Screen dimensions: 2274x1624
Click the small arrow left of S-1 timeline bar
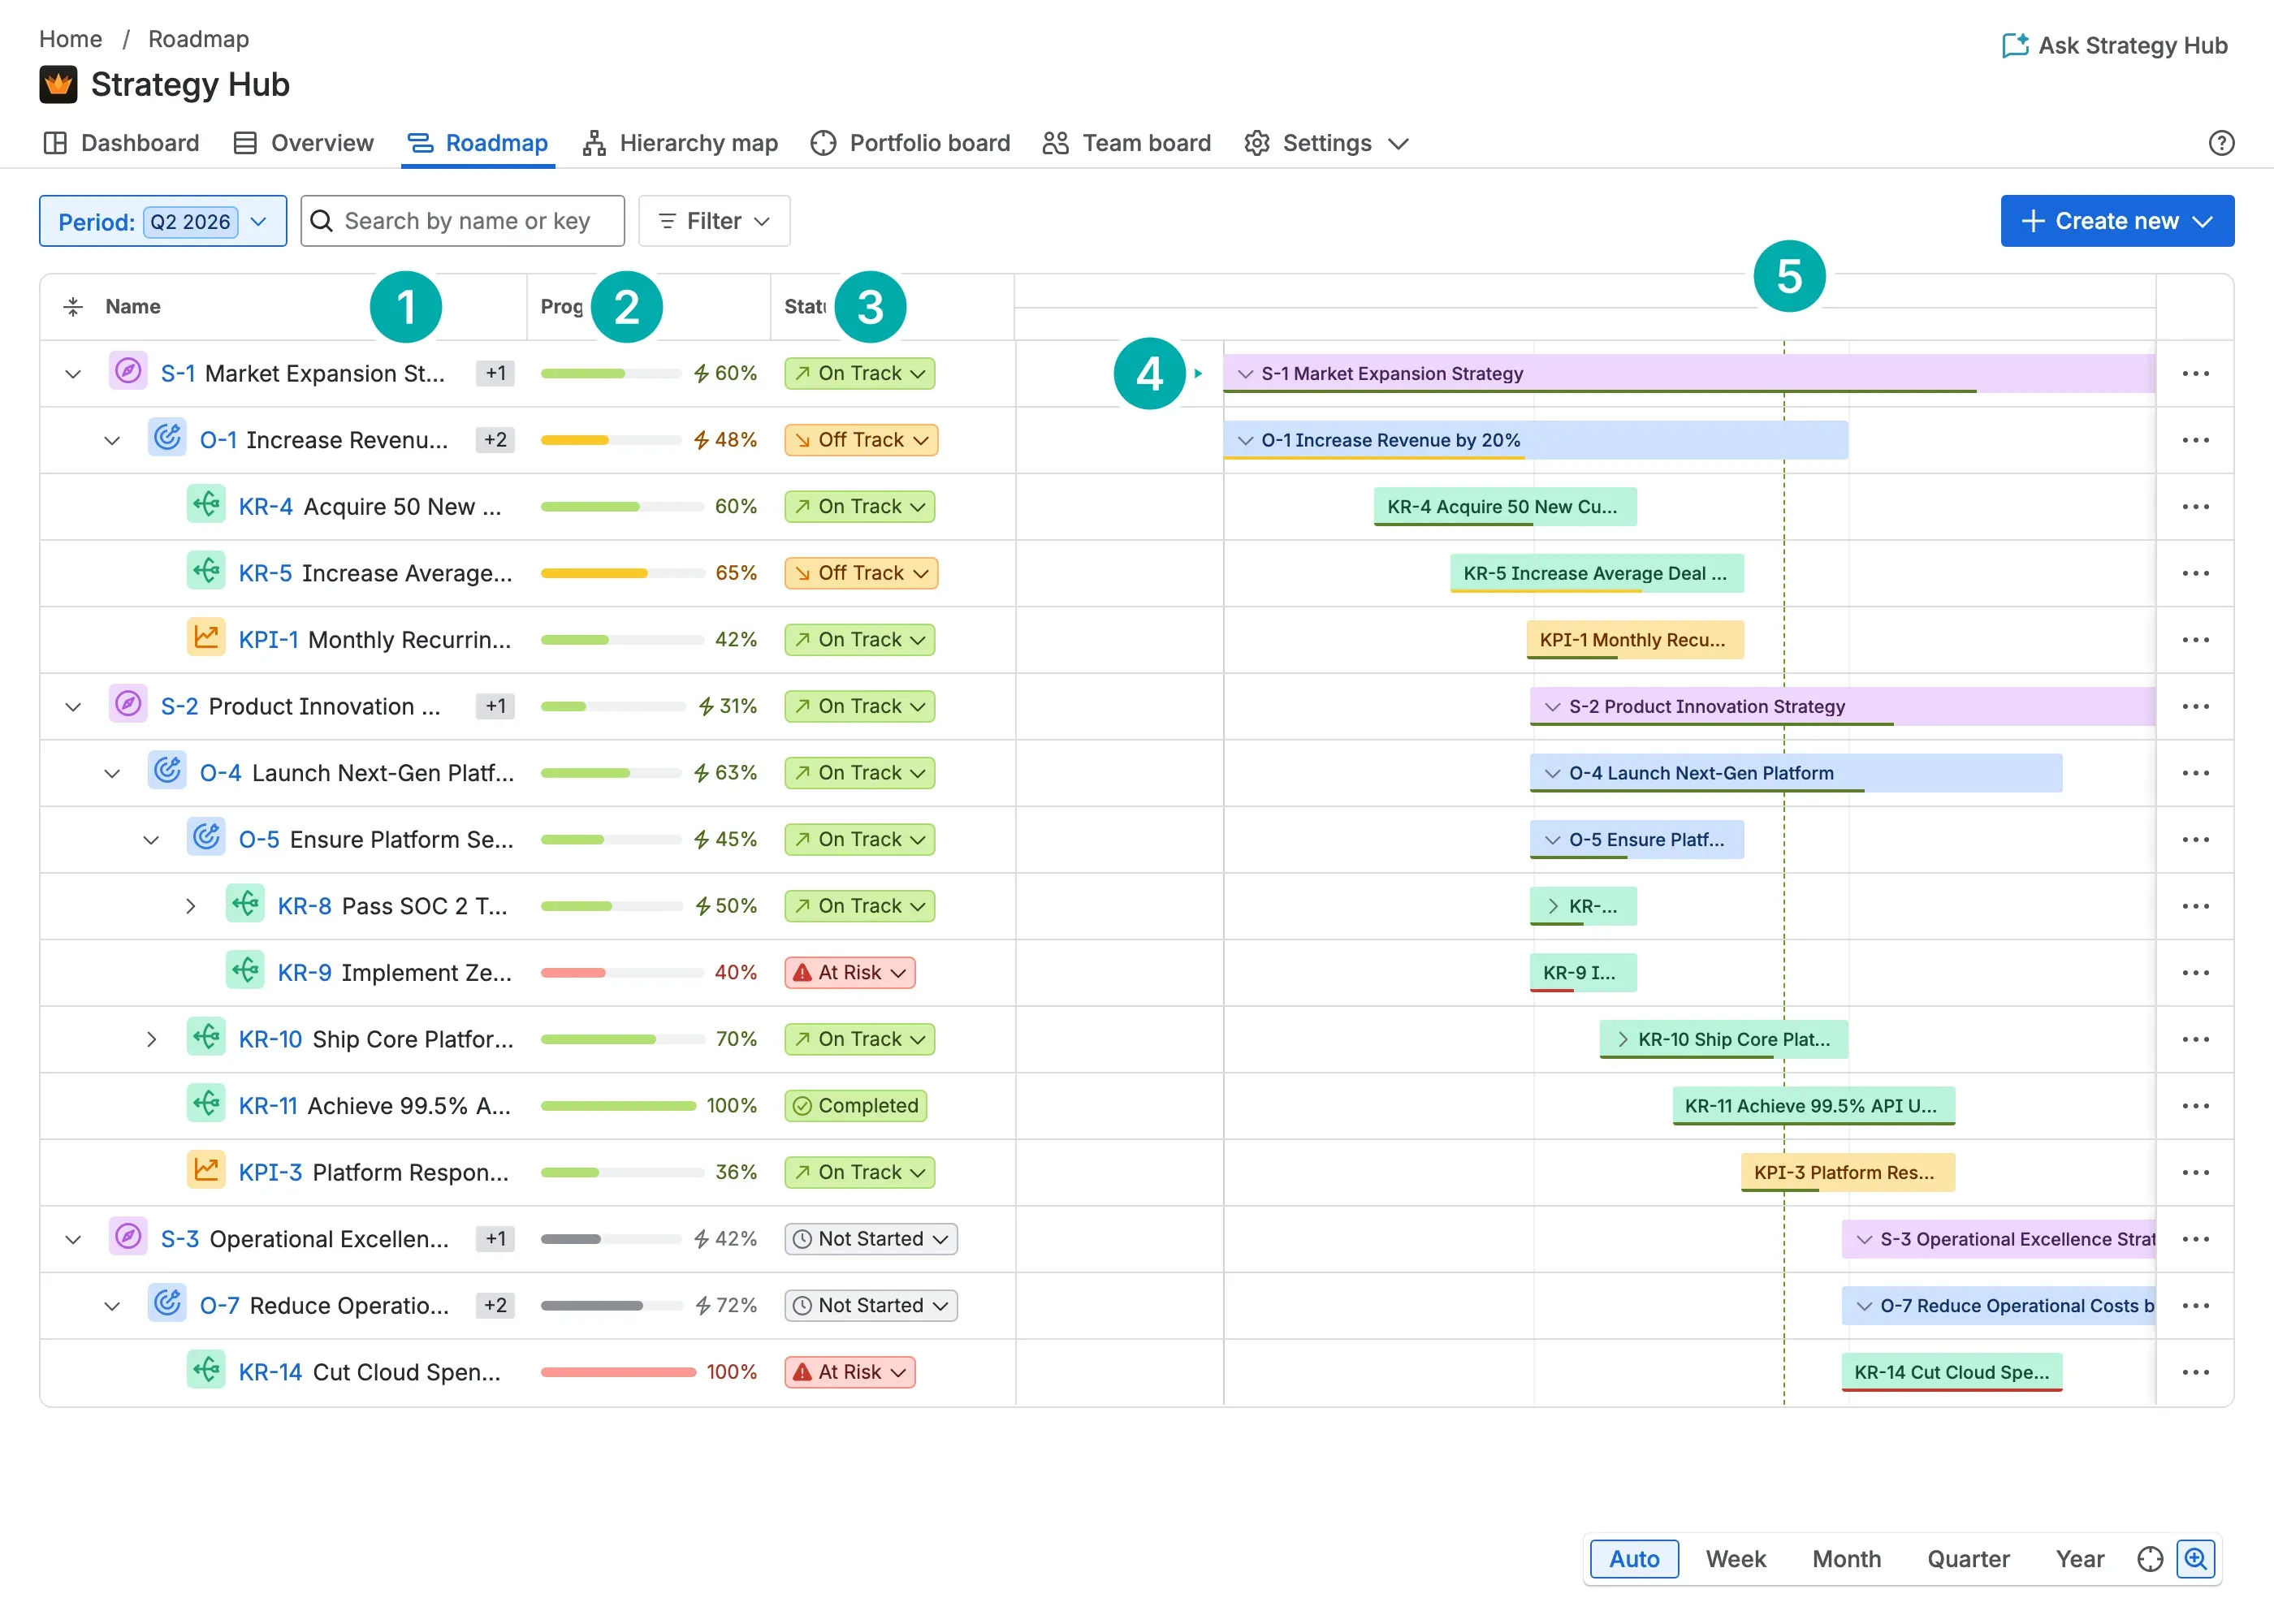[x=1198, y=374]
